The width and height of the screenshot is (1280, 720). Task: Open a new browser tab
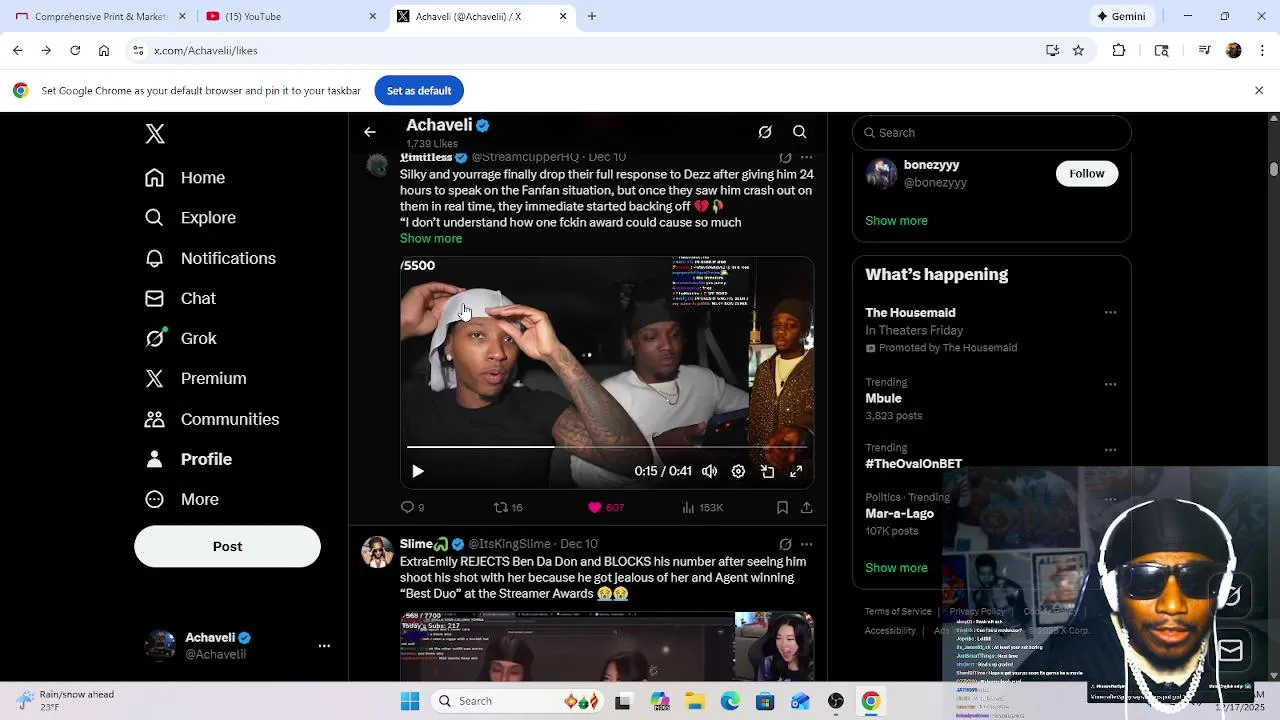click(592, 16)
